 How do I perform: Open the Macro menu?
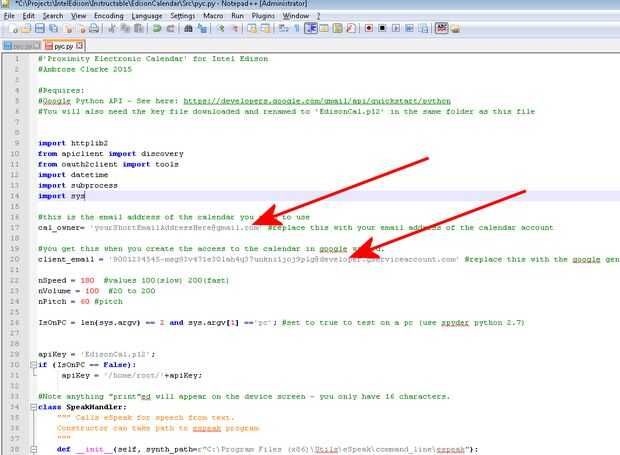213,16
